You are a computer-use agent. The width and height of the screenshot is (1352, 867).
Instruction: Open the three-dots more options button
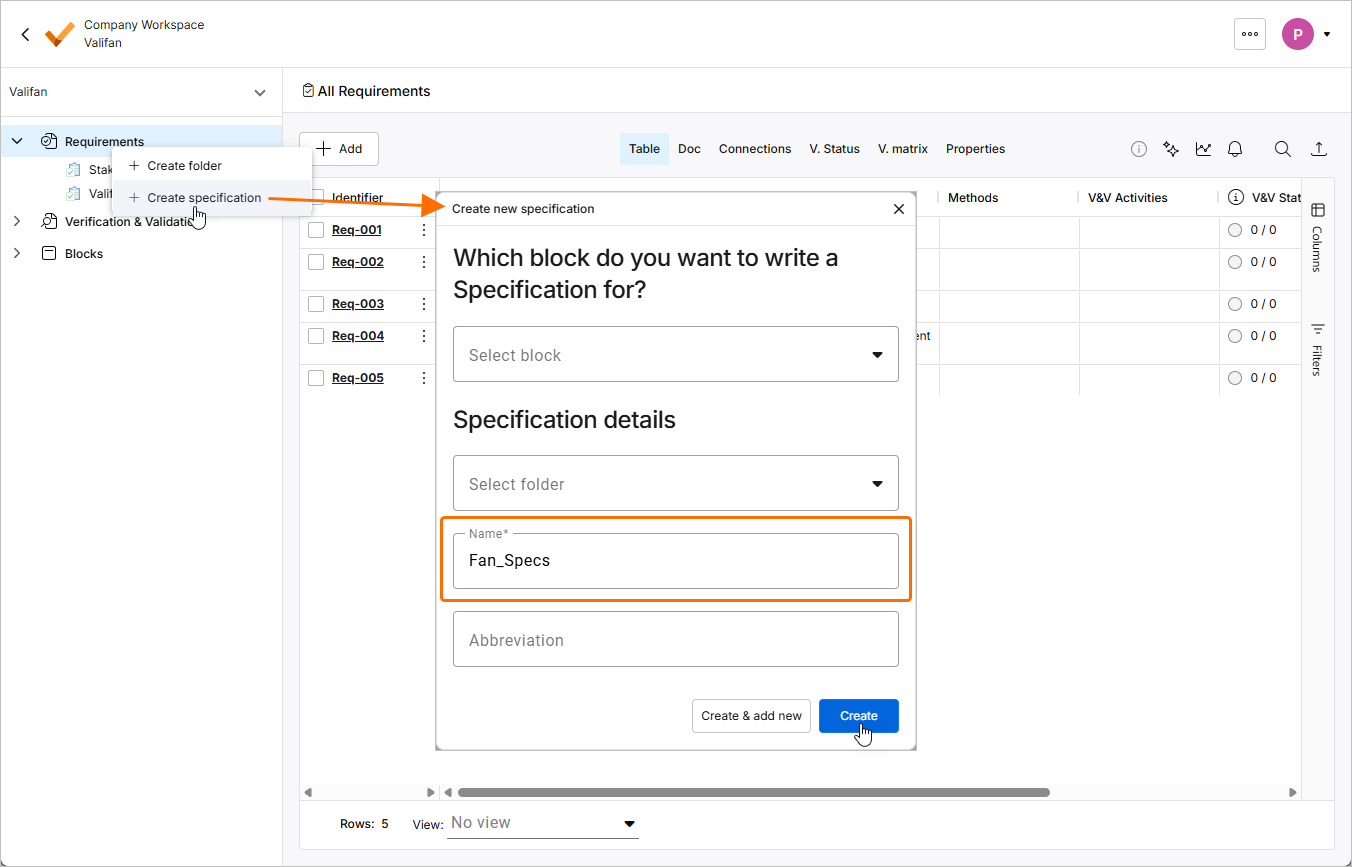pyautogui.click(x=1250, y=34)
